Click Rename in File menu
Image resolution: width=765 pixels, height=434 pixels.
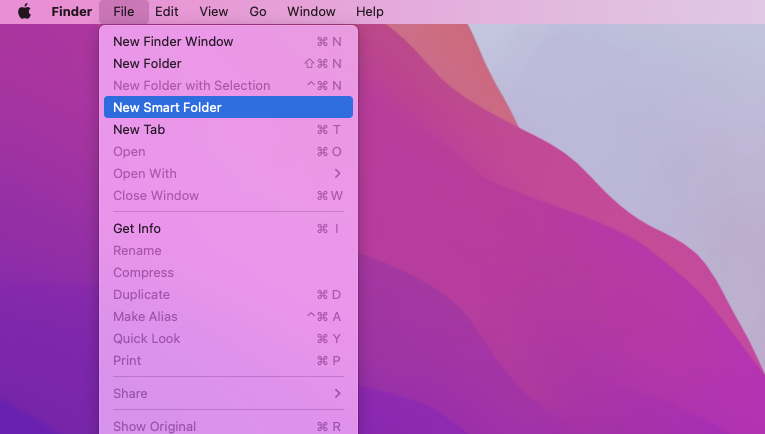(228, 251)
